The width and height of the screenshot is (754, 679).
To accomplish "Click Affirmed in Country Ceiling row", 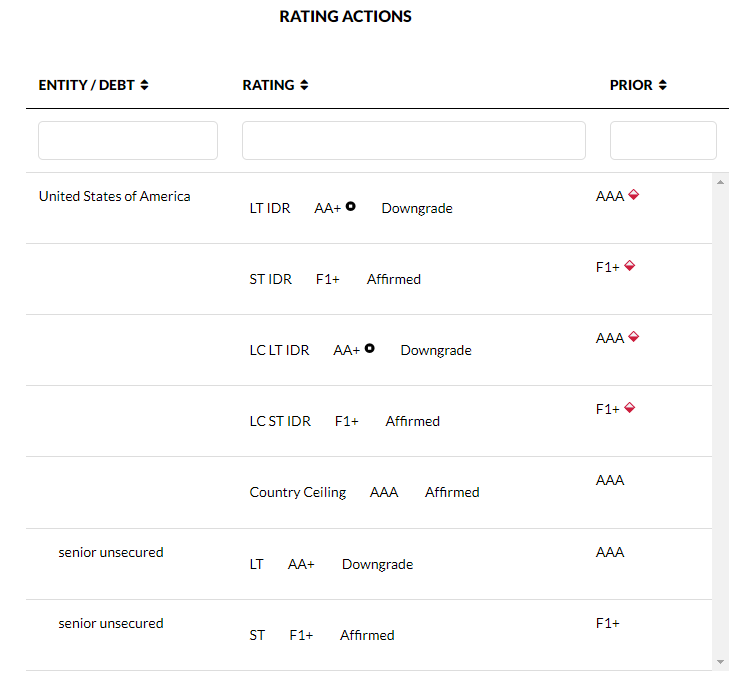I will 452,492.
